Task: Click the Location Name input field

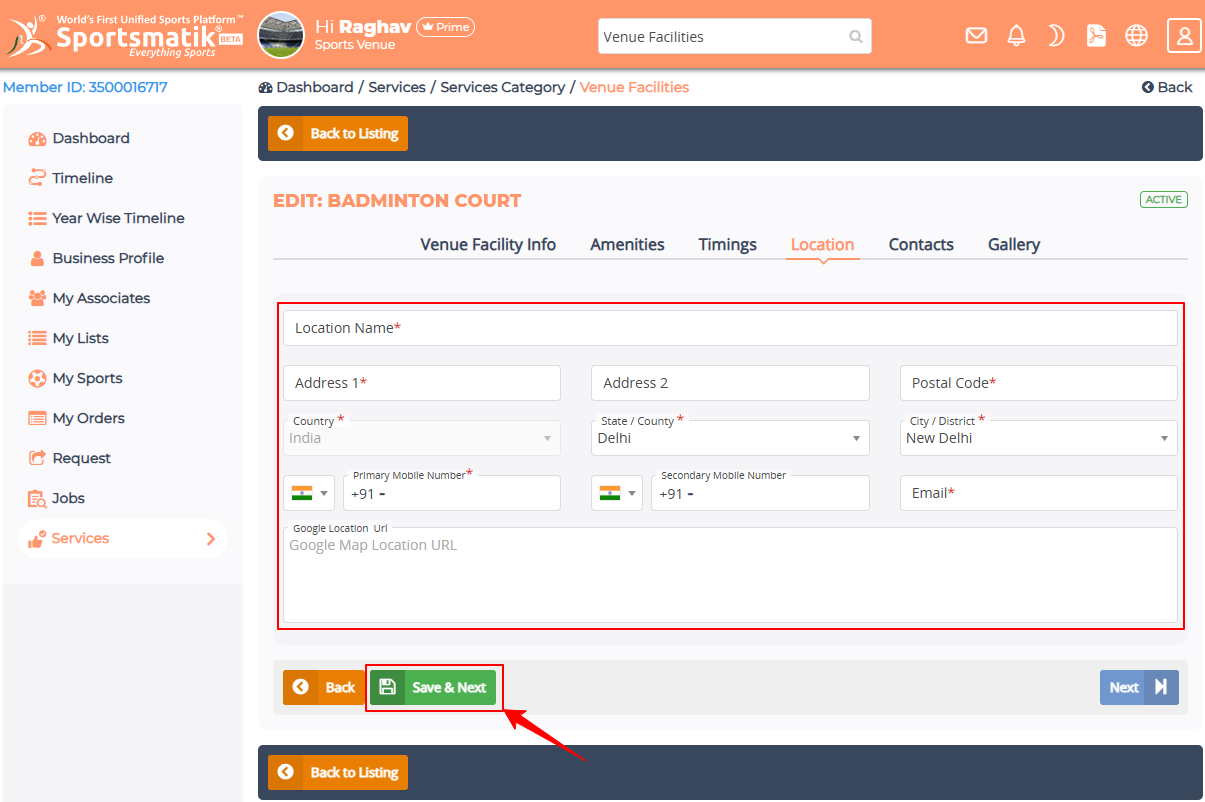Action: pyautogui.click(x=730, y=328)
